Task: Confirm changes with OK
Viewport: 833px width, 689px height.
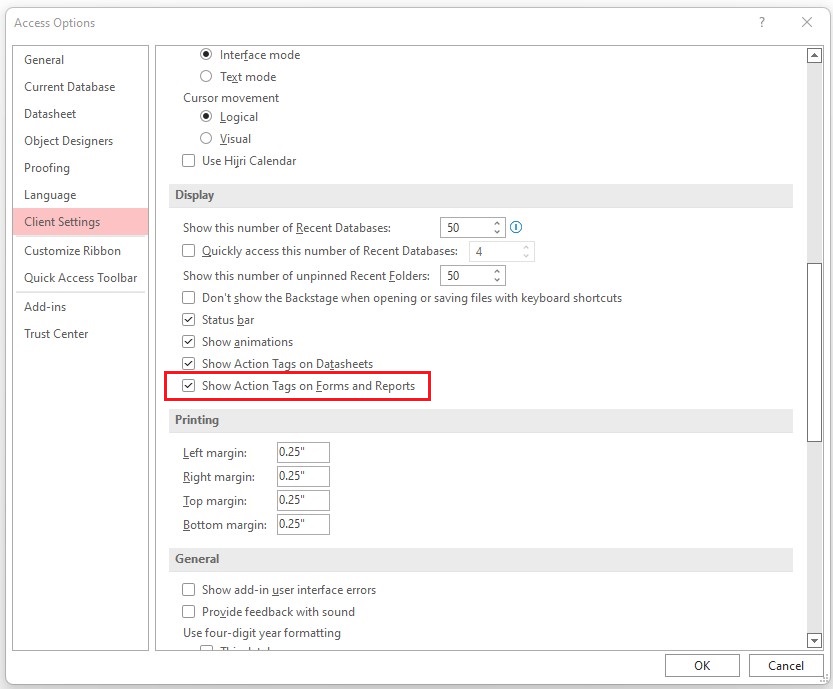Action: (702, 665)
